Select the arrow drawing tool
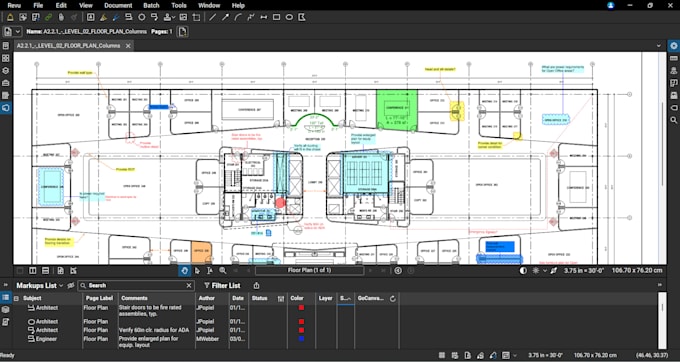This screenshot has height=362, width=680. pos(225,17)
